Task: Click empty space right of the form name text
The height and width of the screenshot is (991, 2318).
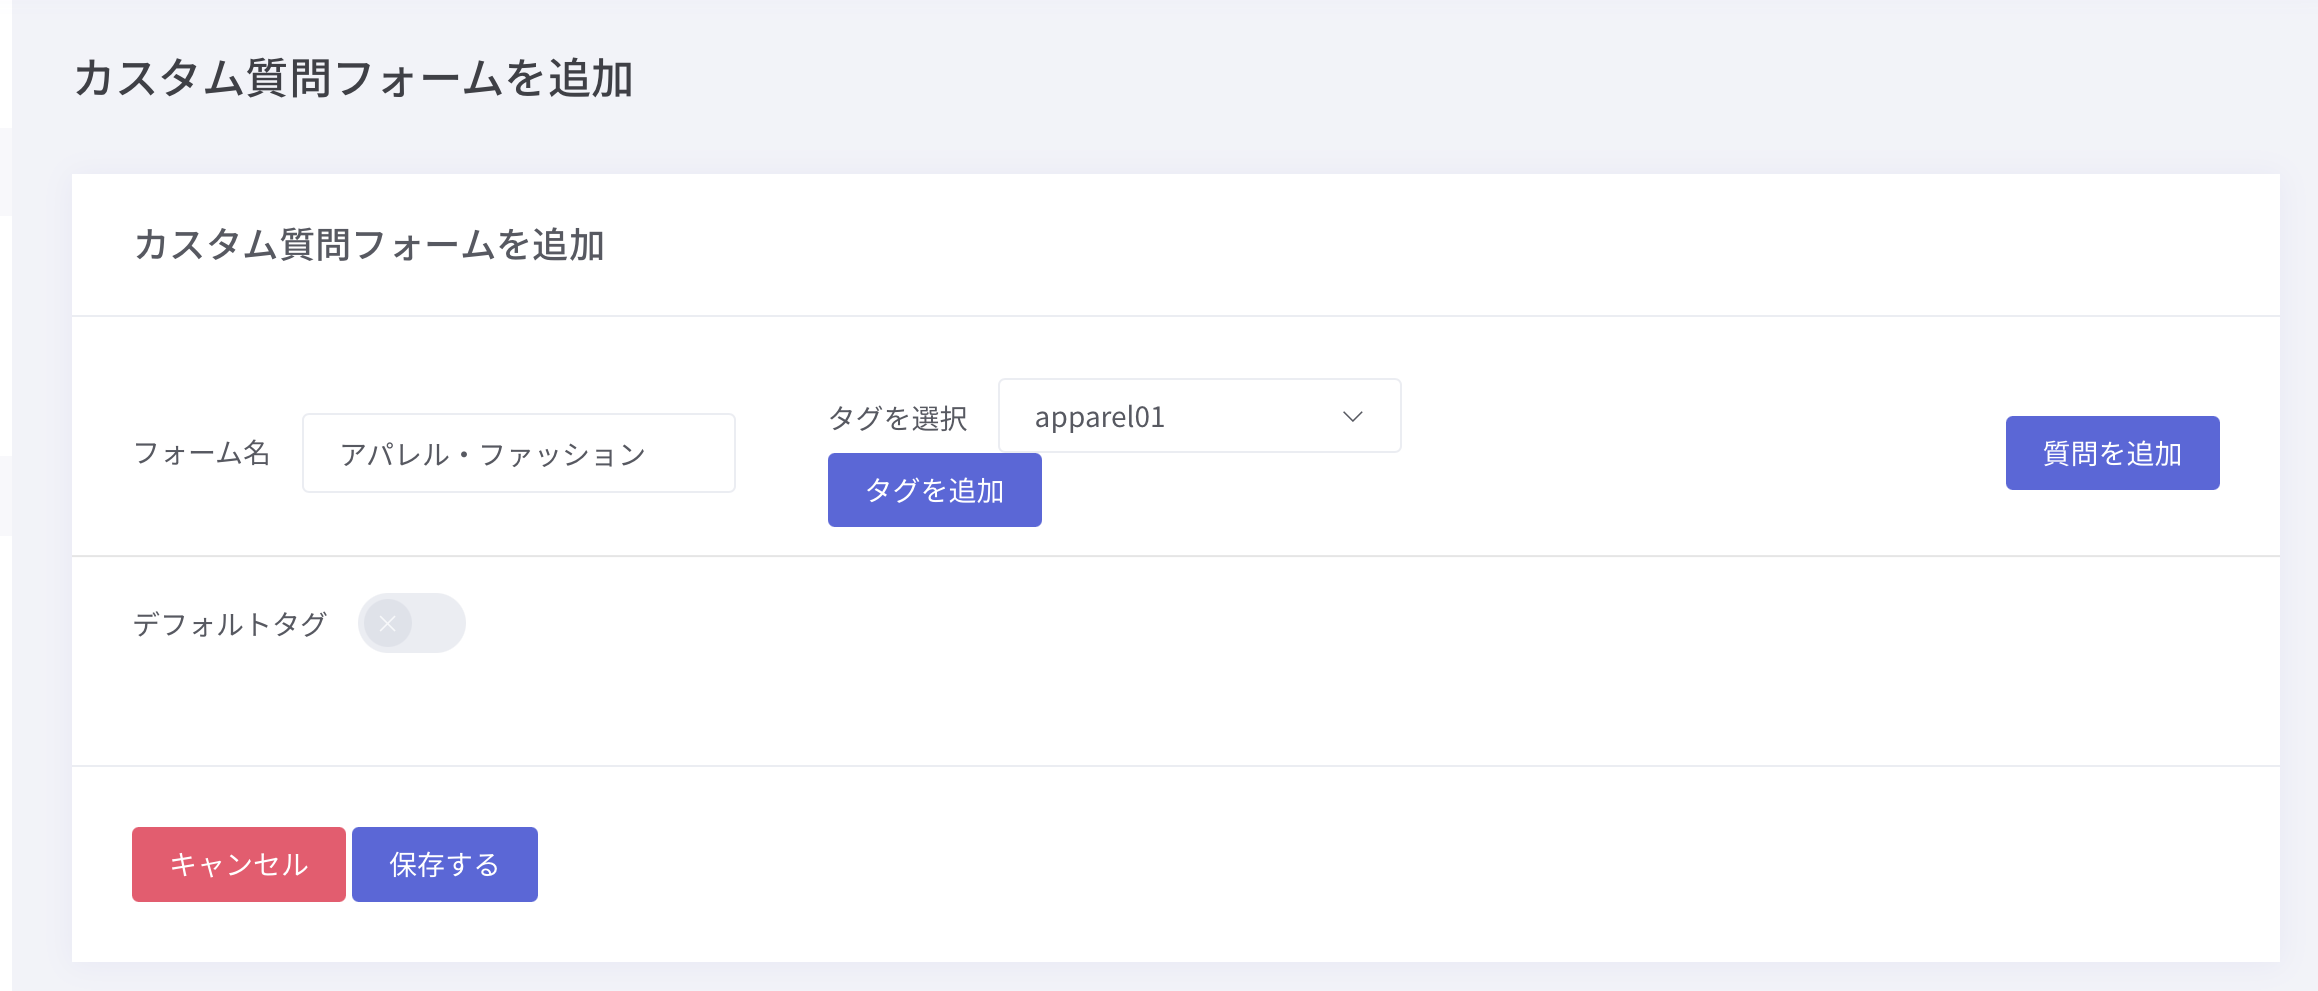Action: (692, 454)
